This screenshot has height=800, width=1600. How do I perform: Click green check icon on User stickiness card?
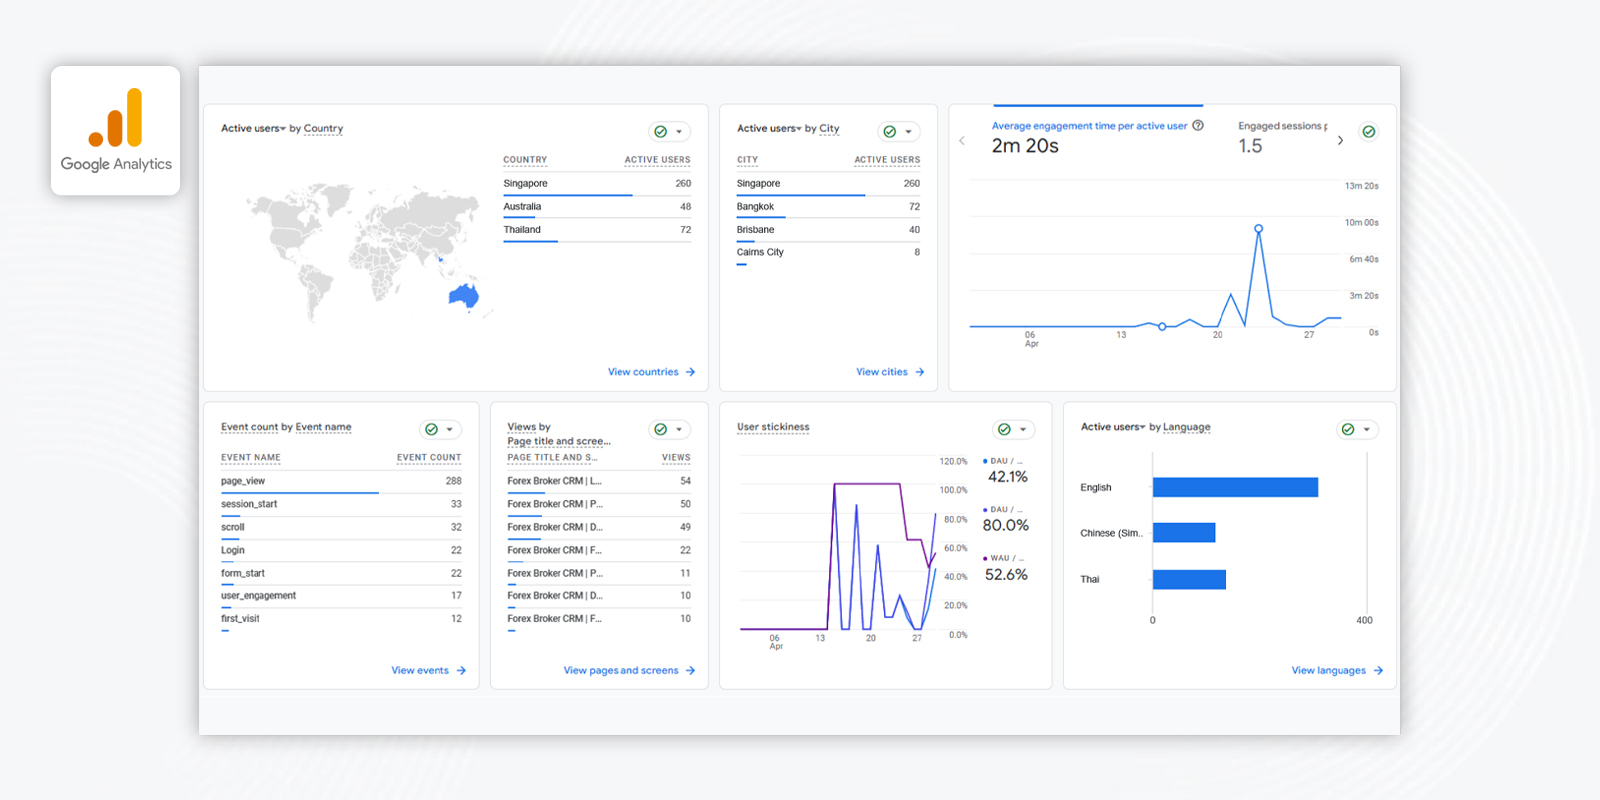click(x=1004, y=430)
